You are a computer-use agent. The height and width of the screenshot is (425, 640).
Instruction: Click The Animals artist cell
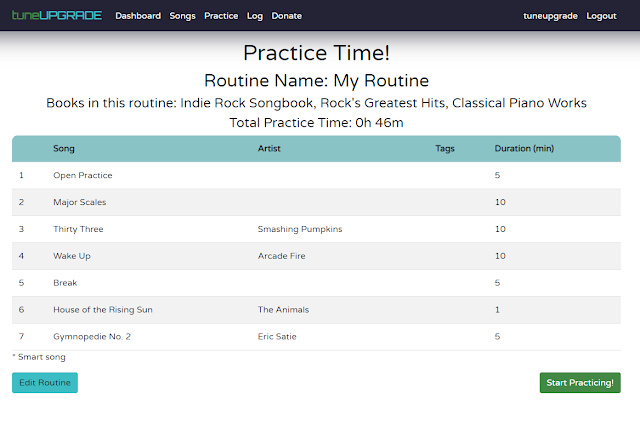click(x=283, y=310)
